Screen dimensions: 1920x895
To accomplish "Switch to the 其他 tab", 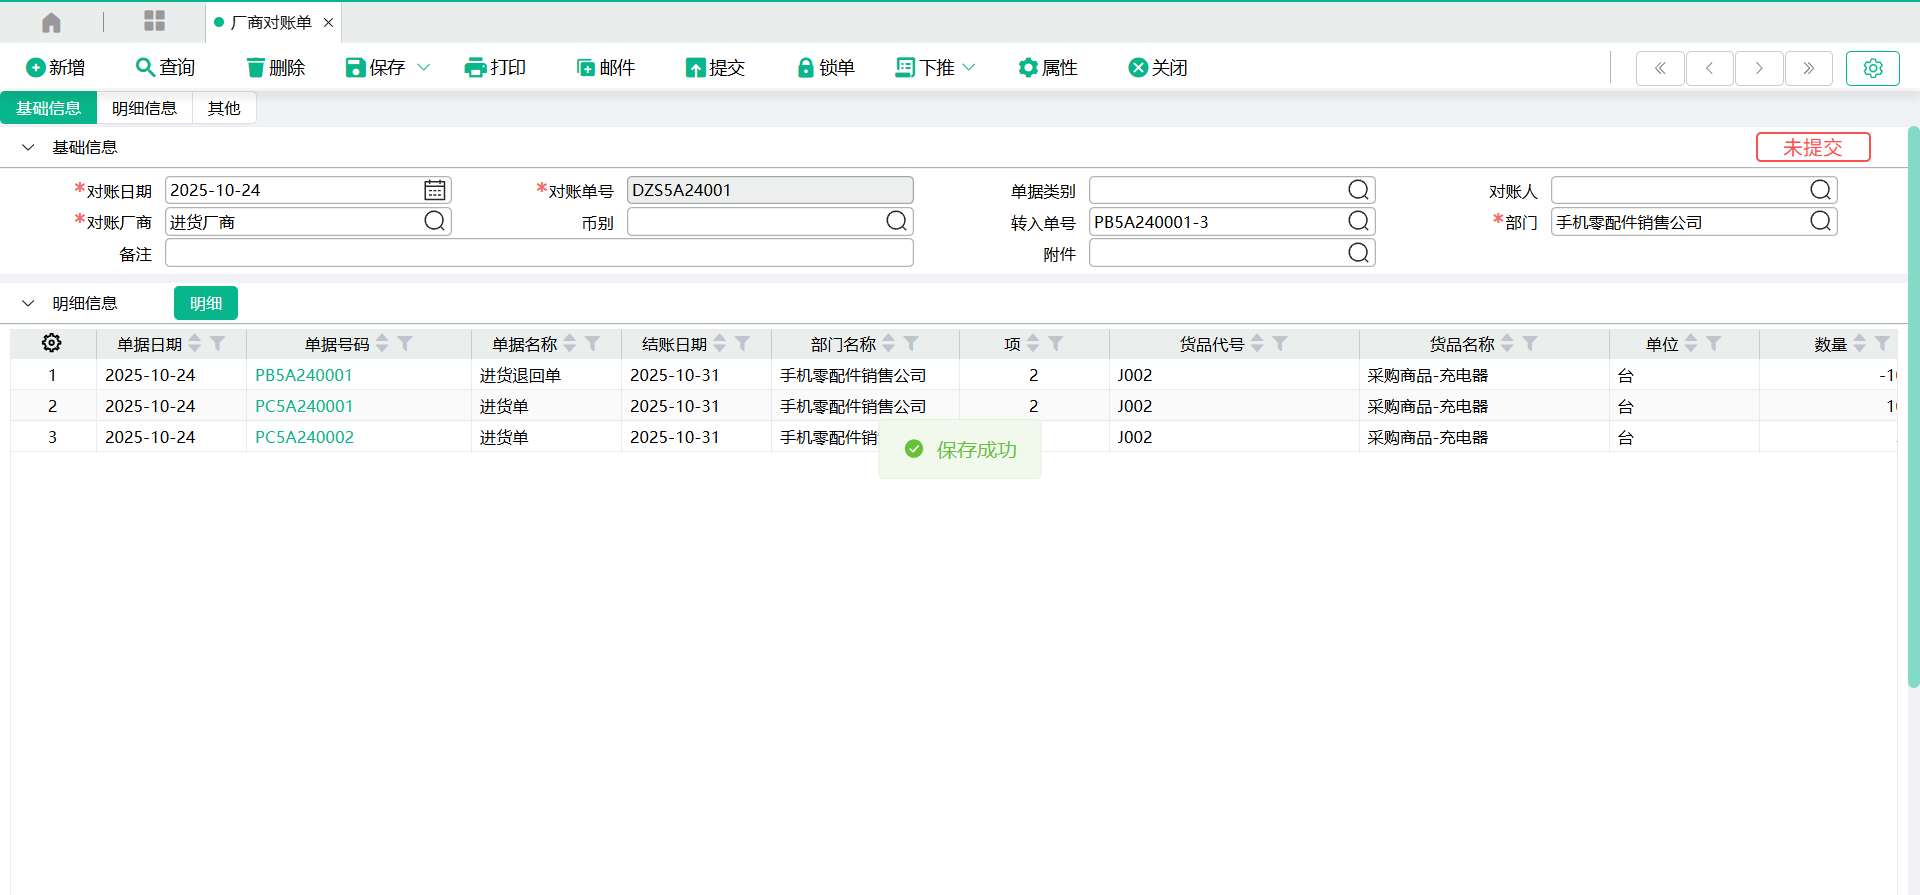I will tap(224, 108).
